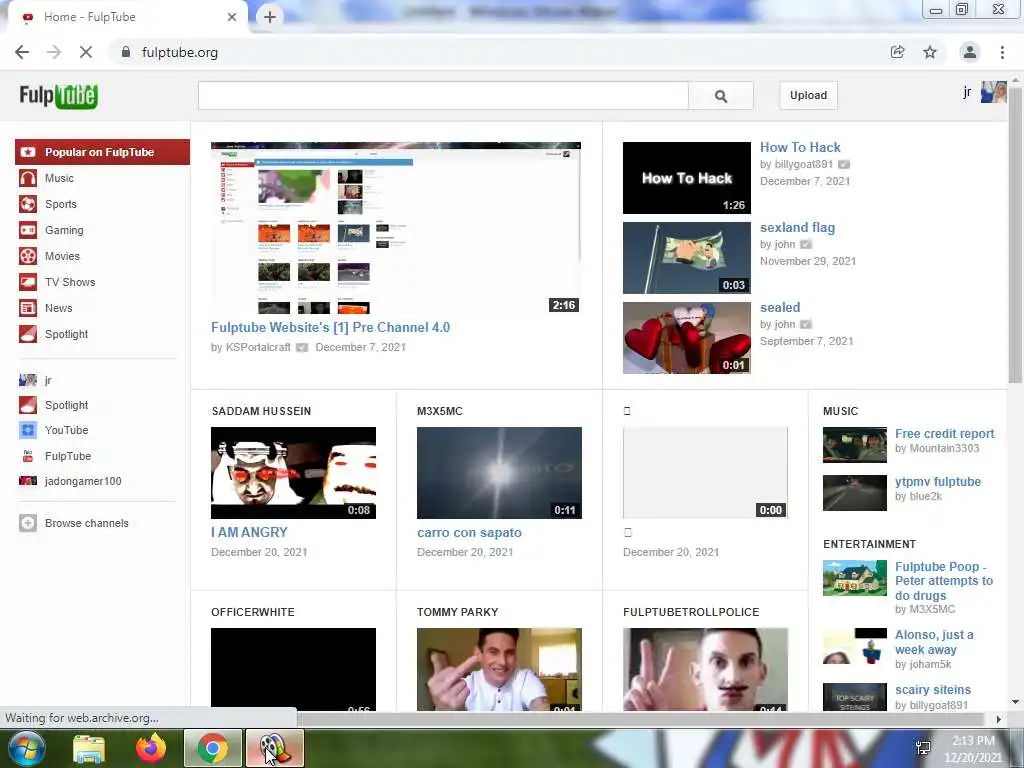Open the FulpTube channel in the sidebar

pyautogui.click(x=68, y=456)
